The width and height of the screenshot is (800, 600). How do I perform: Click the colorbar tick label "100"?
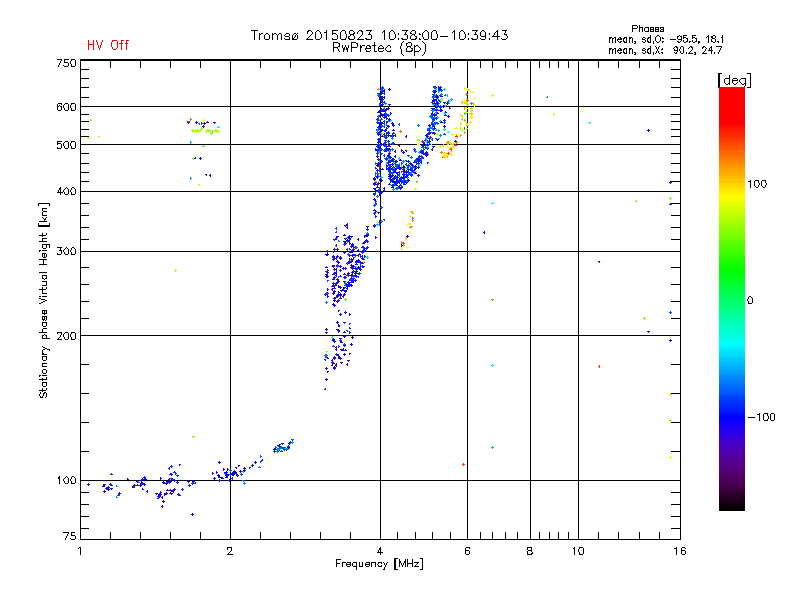(x=757, y=184)
